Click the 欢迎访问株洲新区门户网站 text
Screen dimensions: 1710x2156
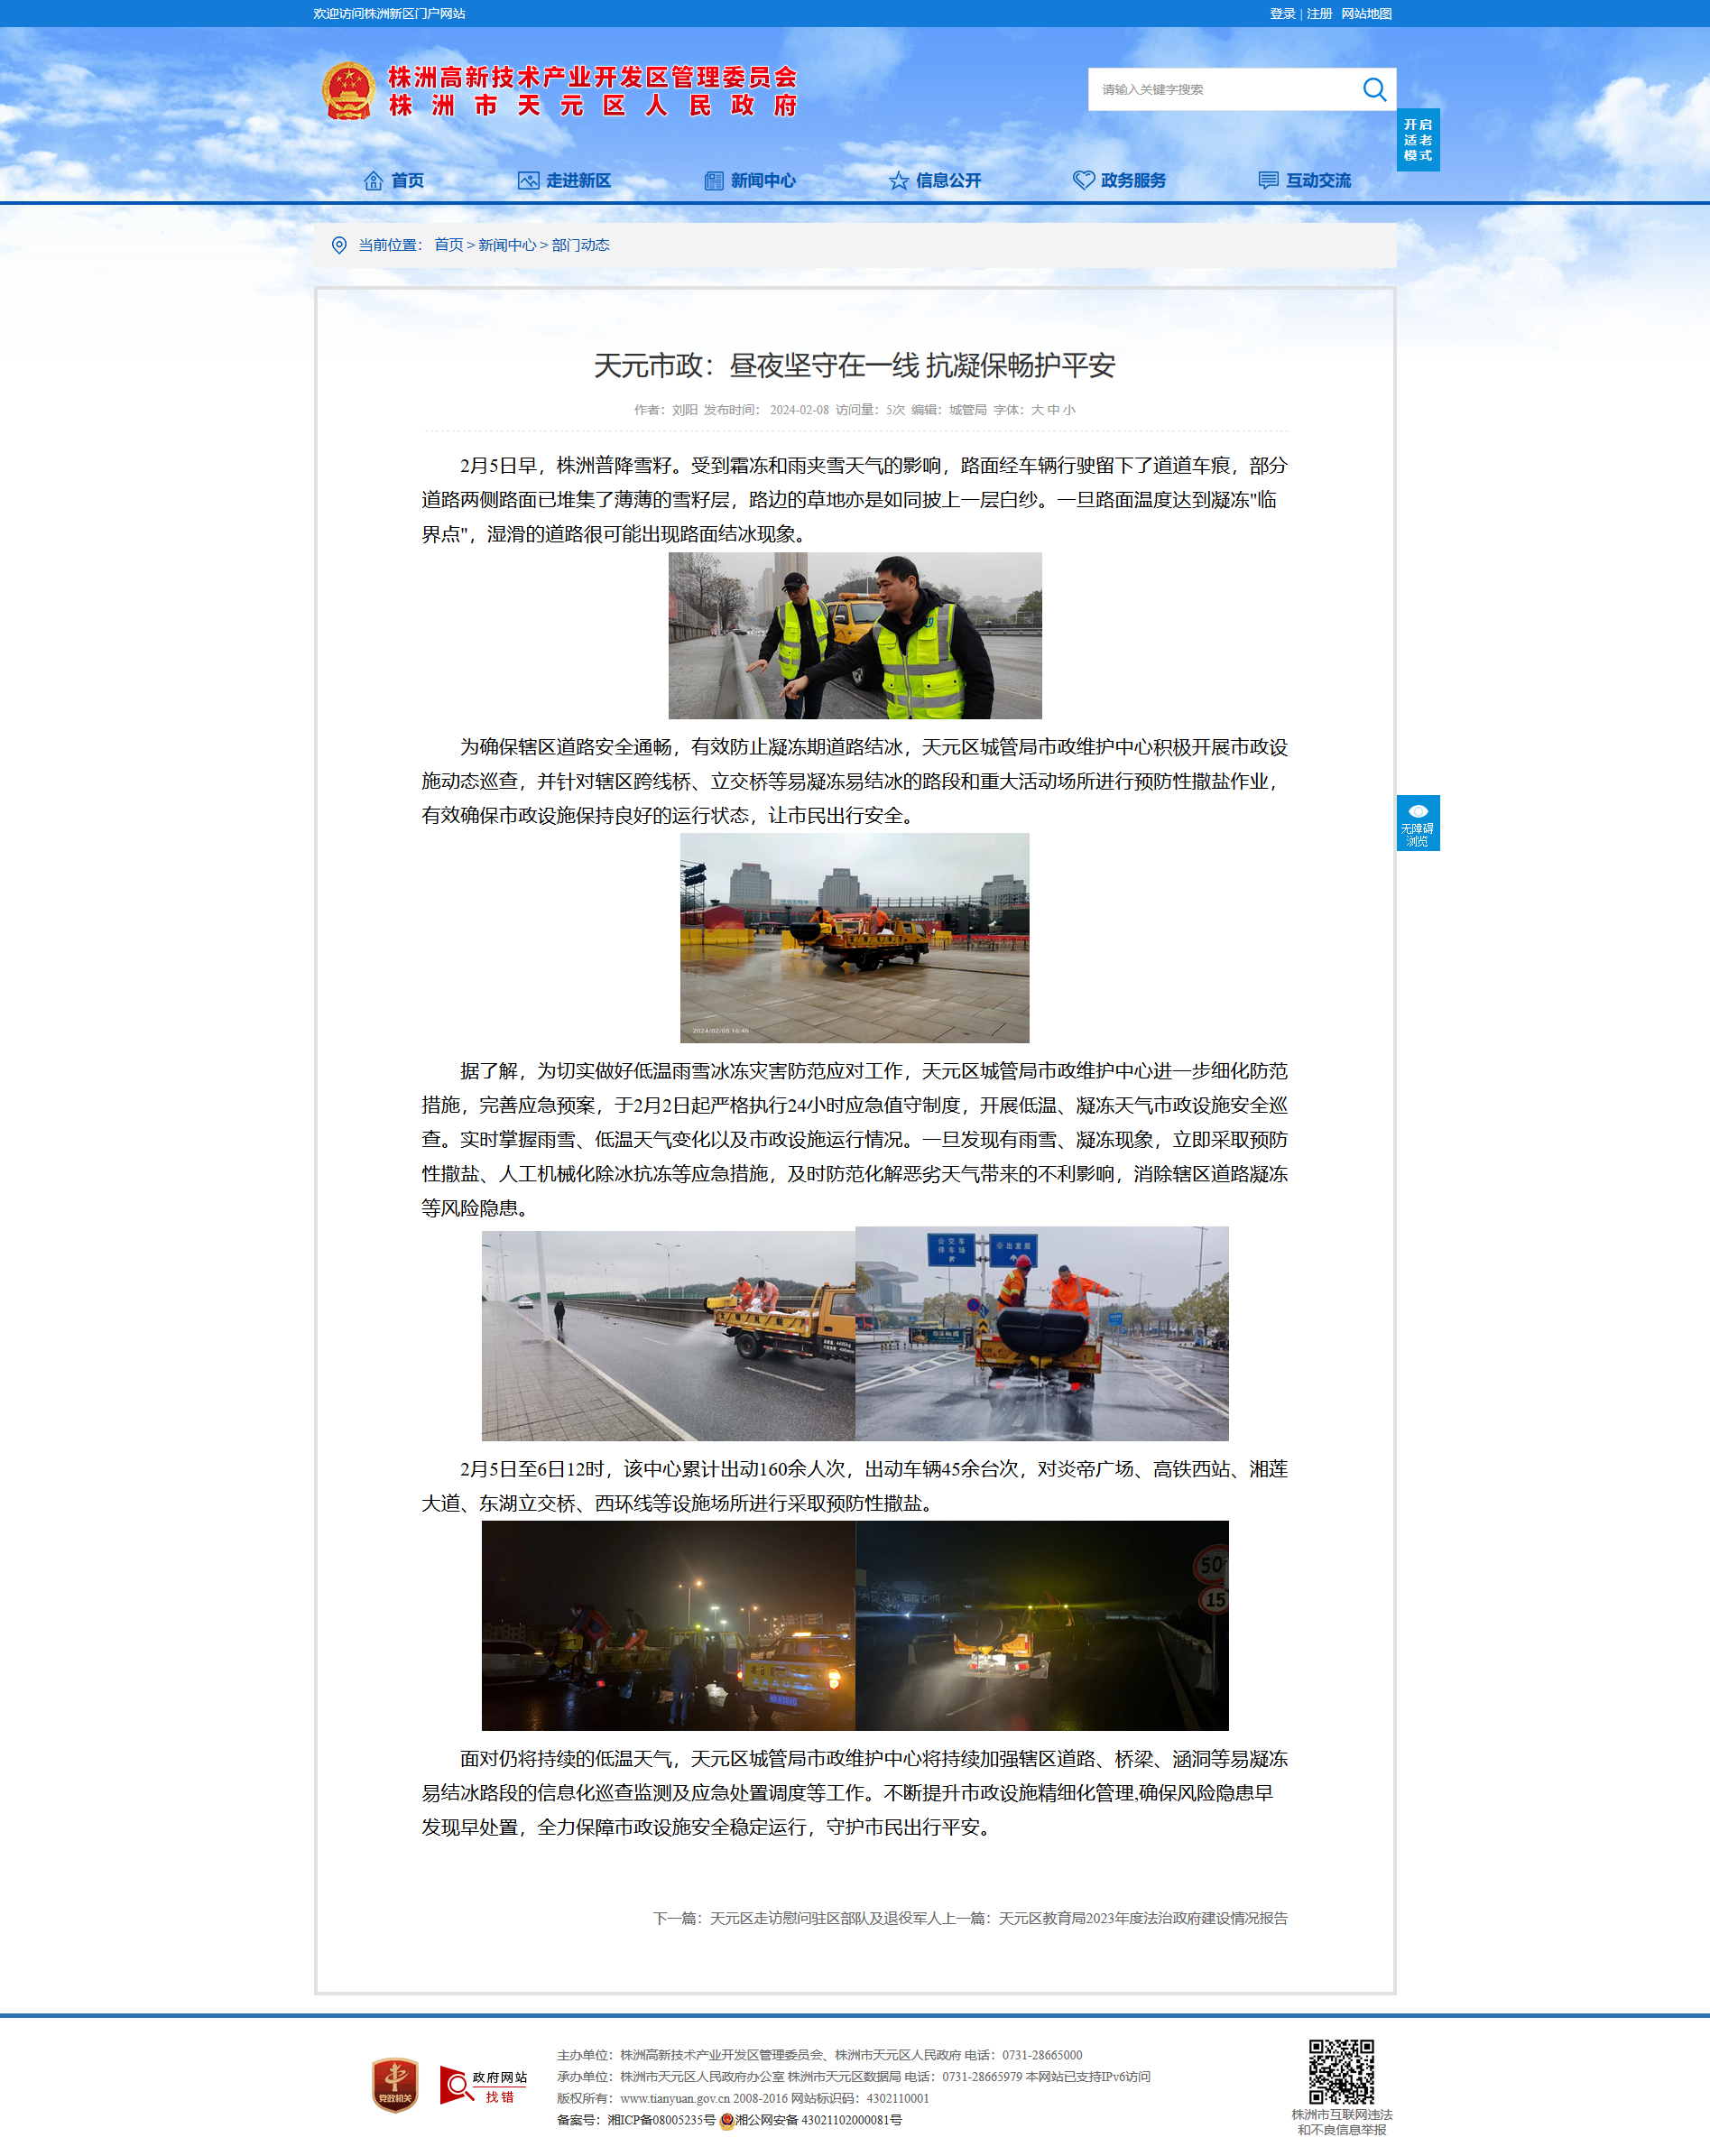pyautogui.click(x=389, y=14)
